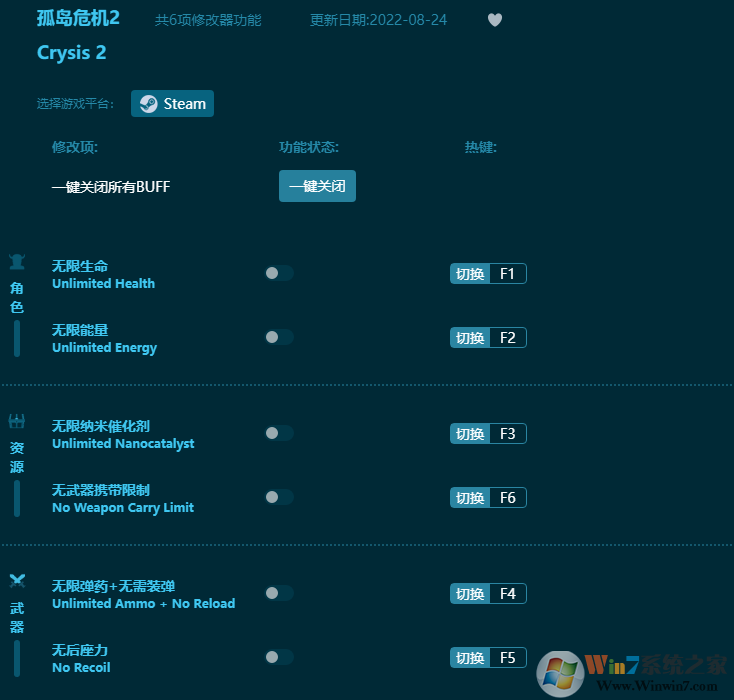Click the Crysis 2 title text
Viewport: 734px width, 700px height.
point(72,53)
